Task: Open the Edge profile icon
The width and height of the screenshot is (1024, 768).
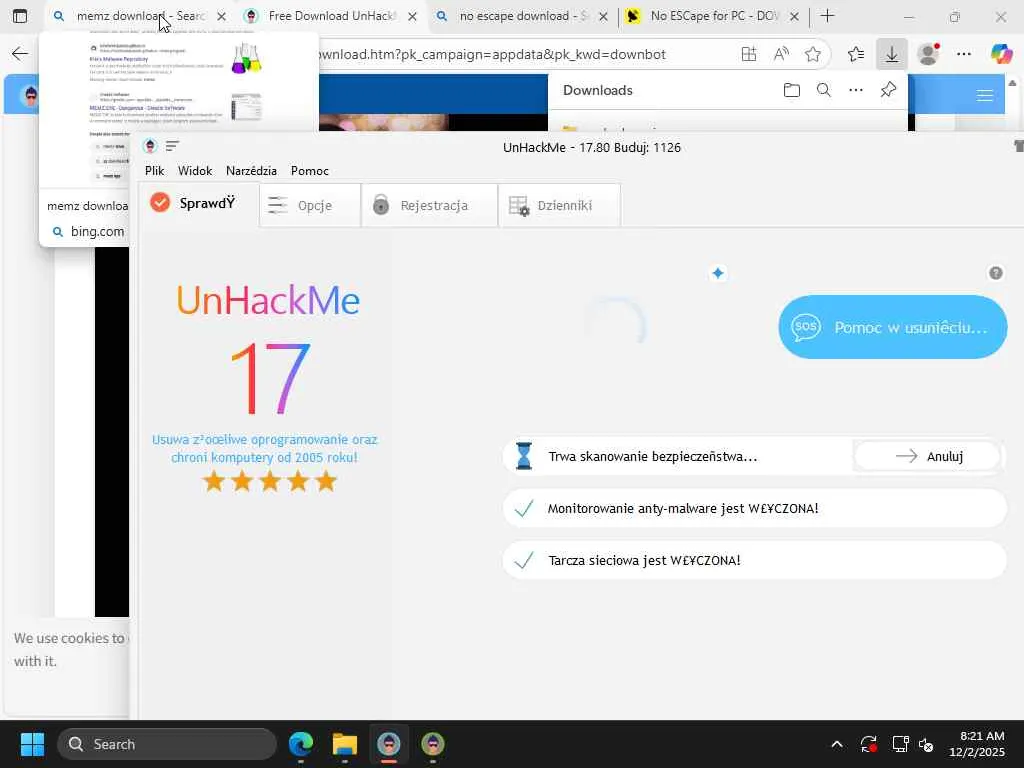Action: pyautogui.click(x=928, y=54)
